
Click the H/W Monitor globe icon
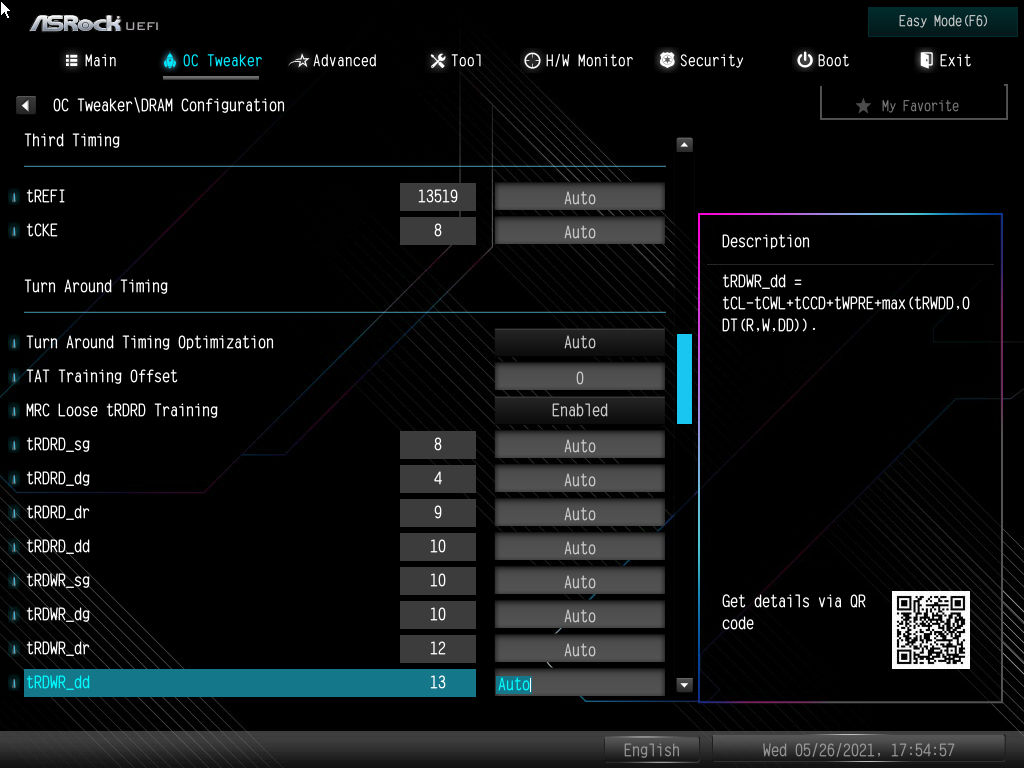coord(531,60)
